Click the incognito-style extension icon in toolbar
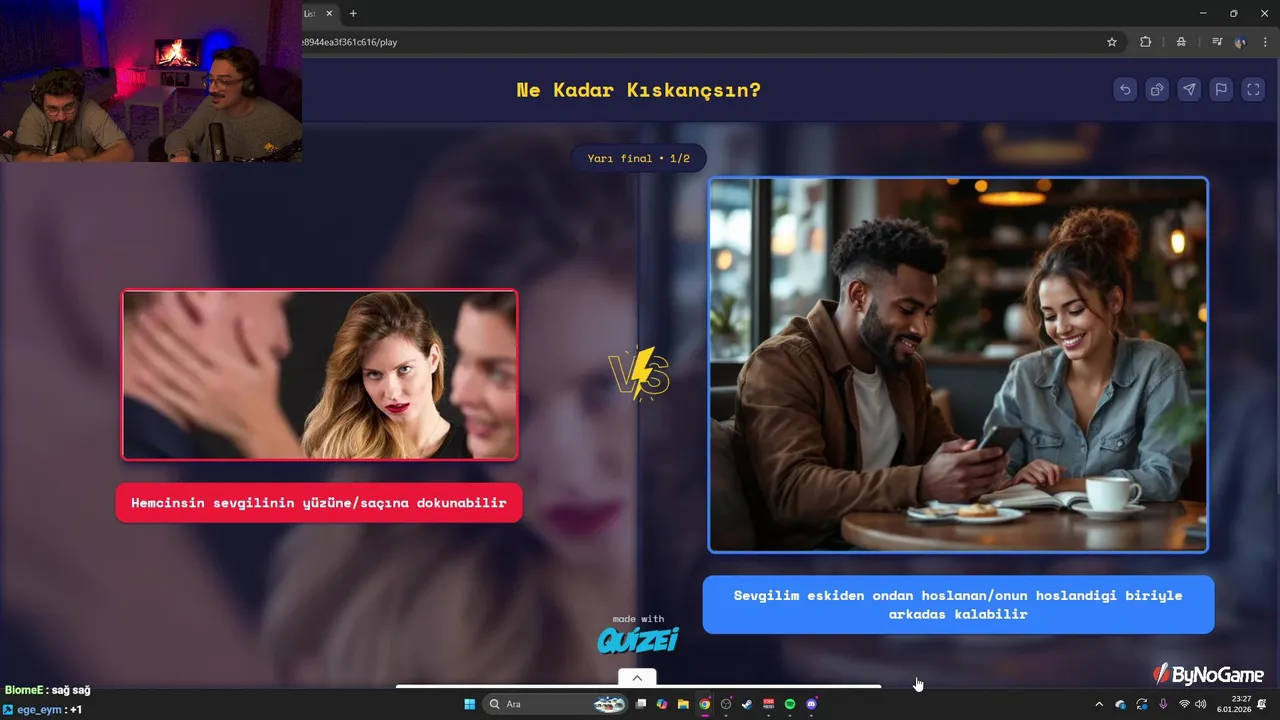This screenshot has height=720, width=1280. [x=1181, y=42]
